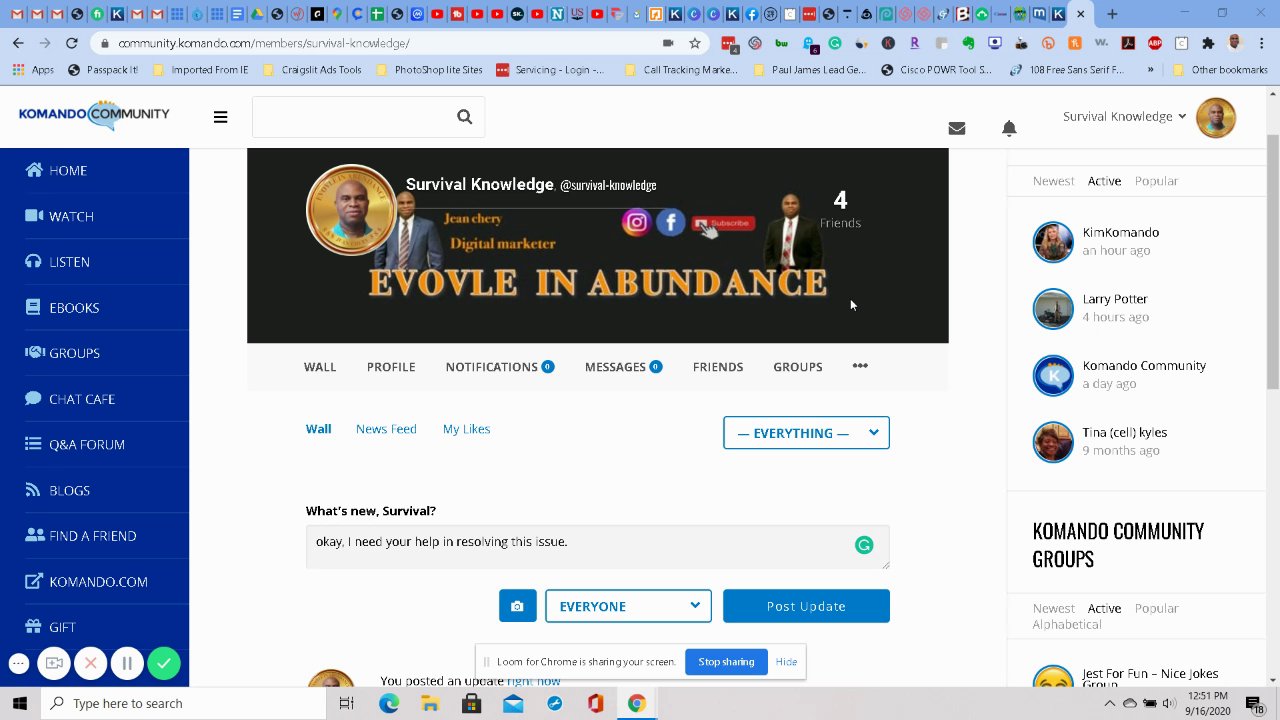Open Tina (cell) kyles profile
Viewport: 1280px width, 720px height.
(1124, 433)
